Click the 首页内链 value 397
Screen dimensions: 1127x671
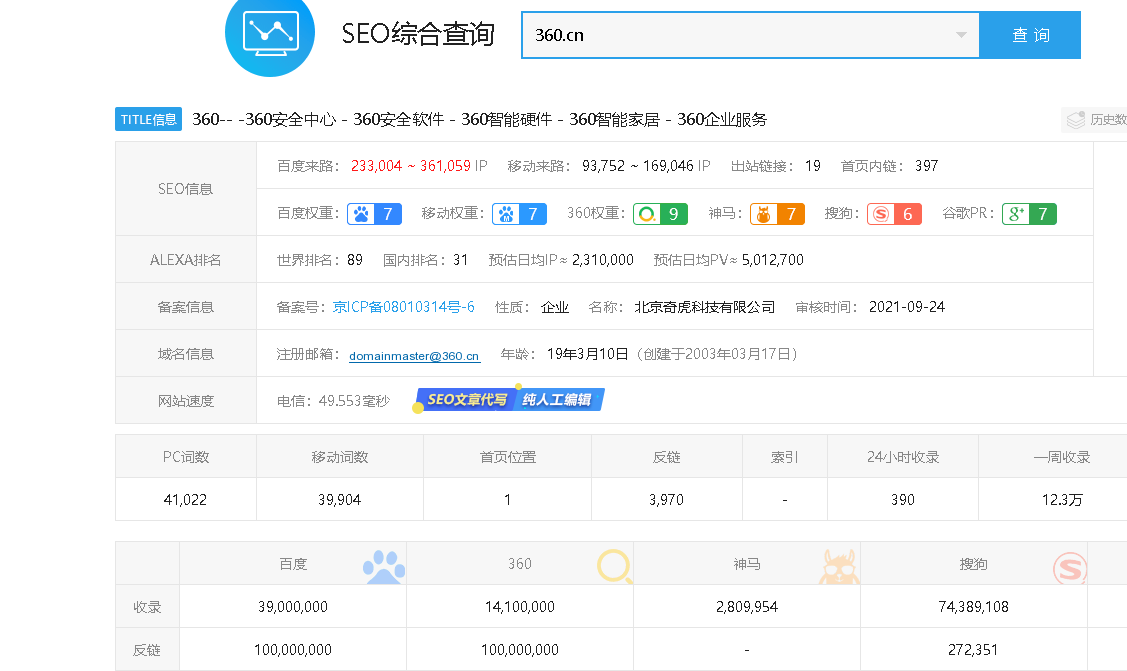926,166
